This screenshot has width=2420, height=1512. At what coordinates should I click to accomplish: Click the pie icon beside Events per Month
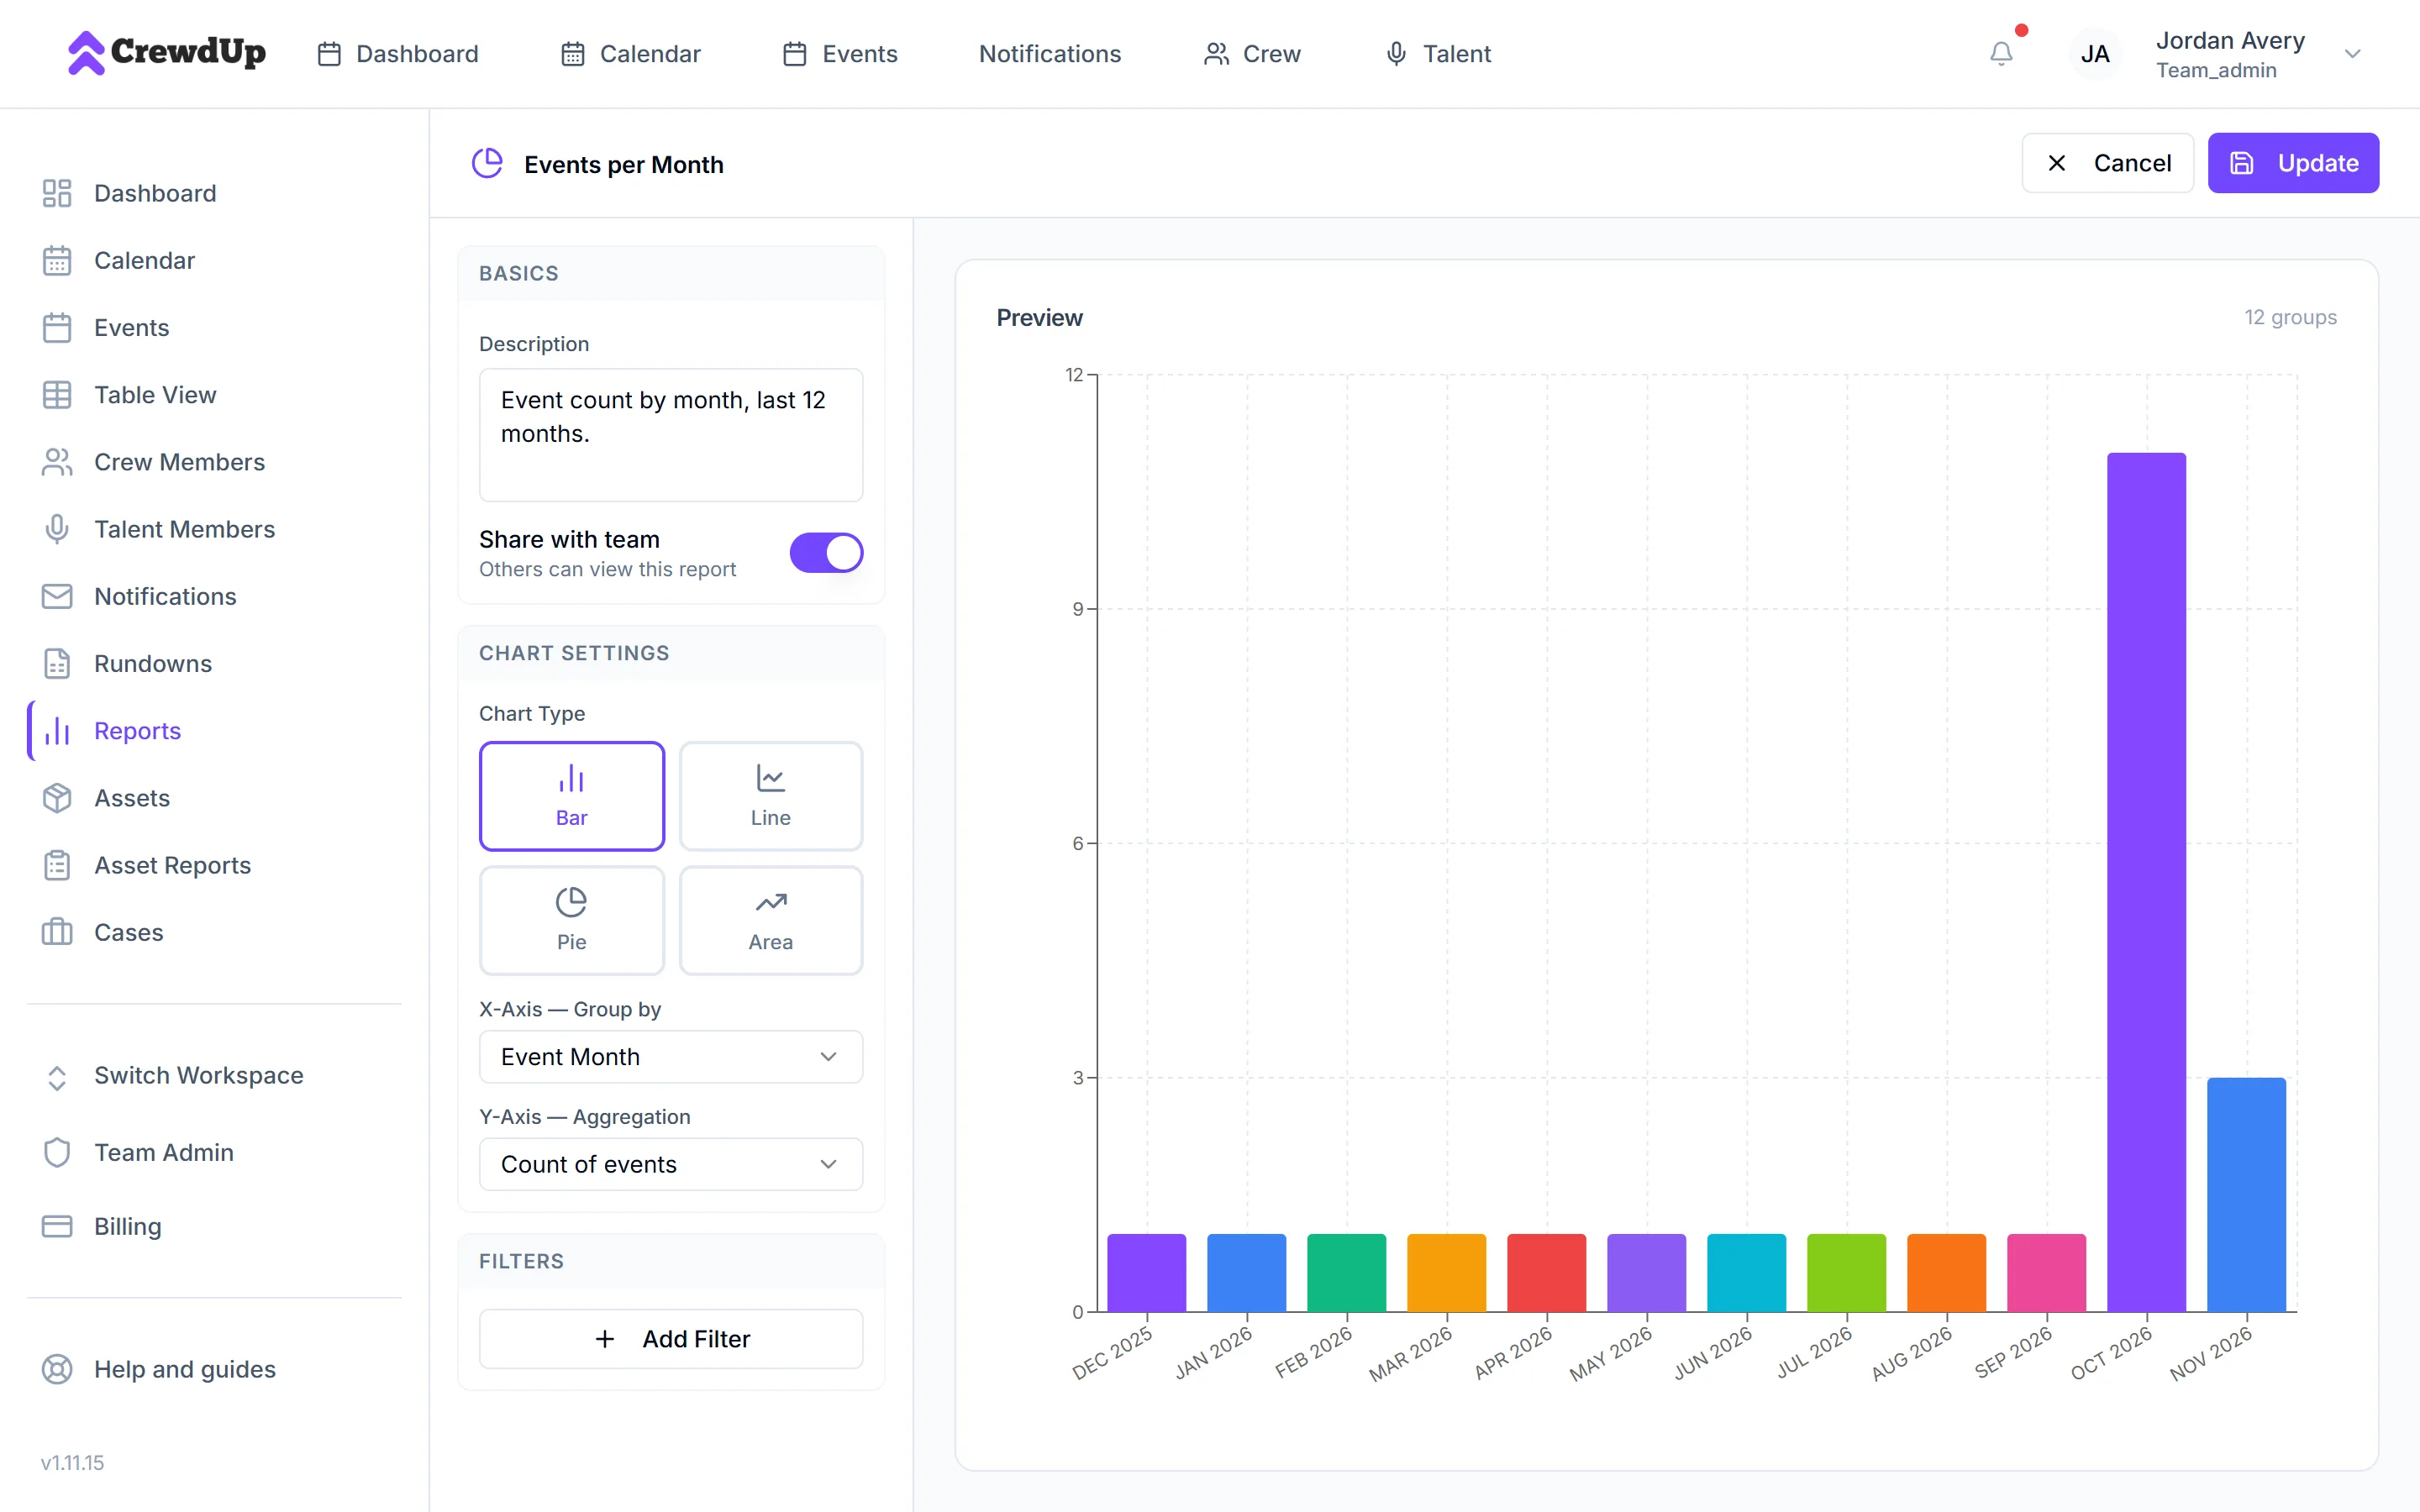pos(487,164)
